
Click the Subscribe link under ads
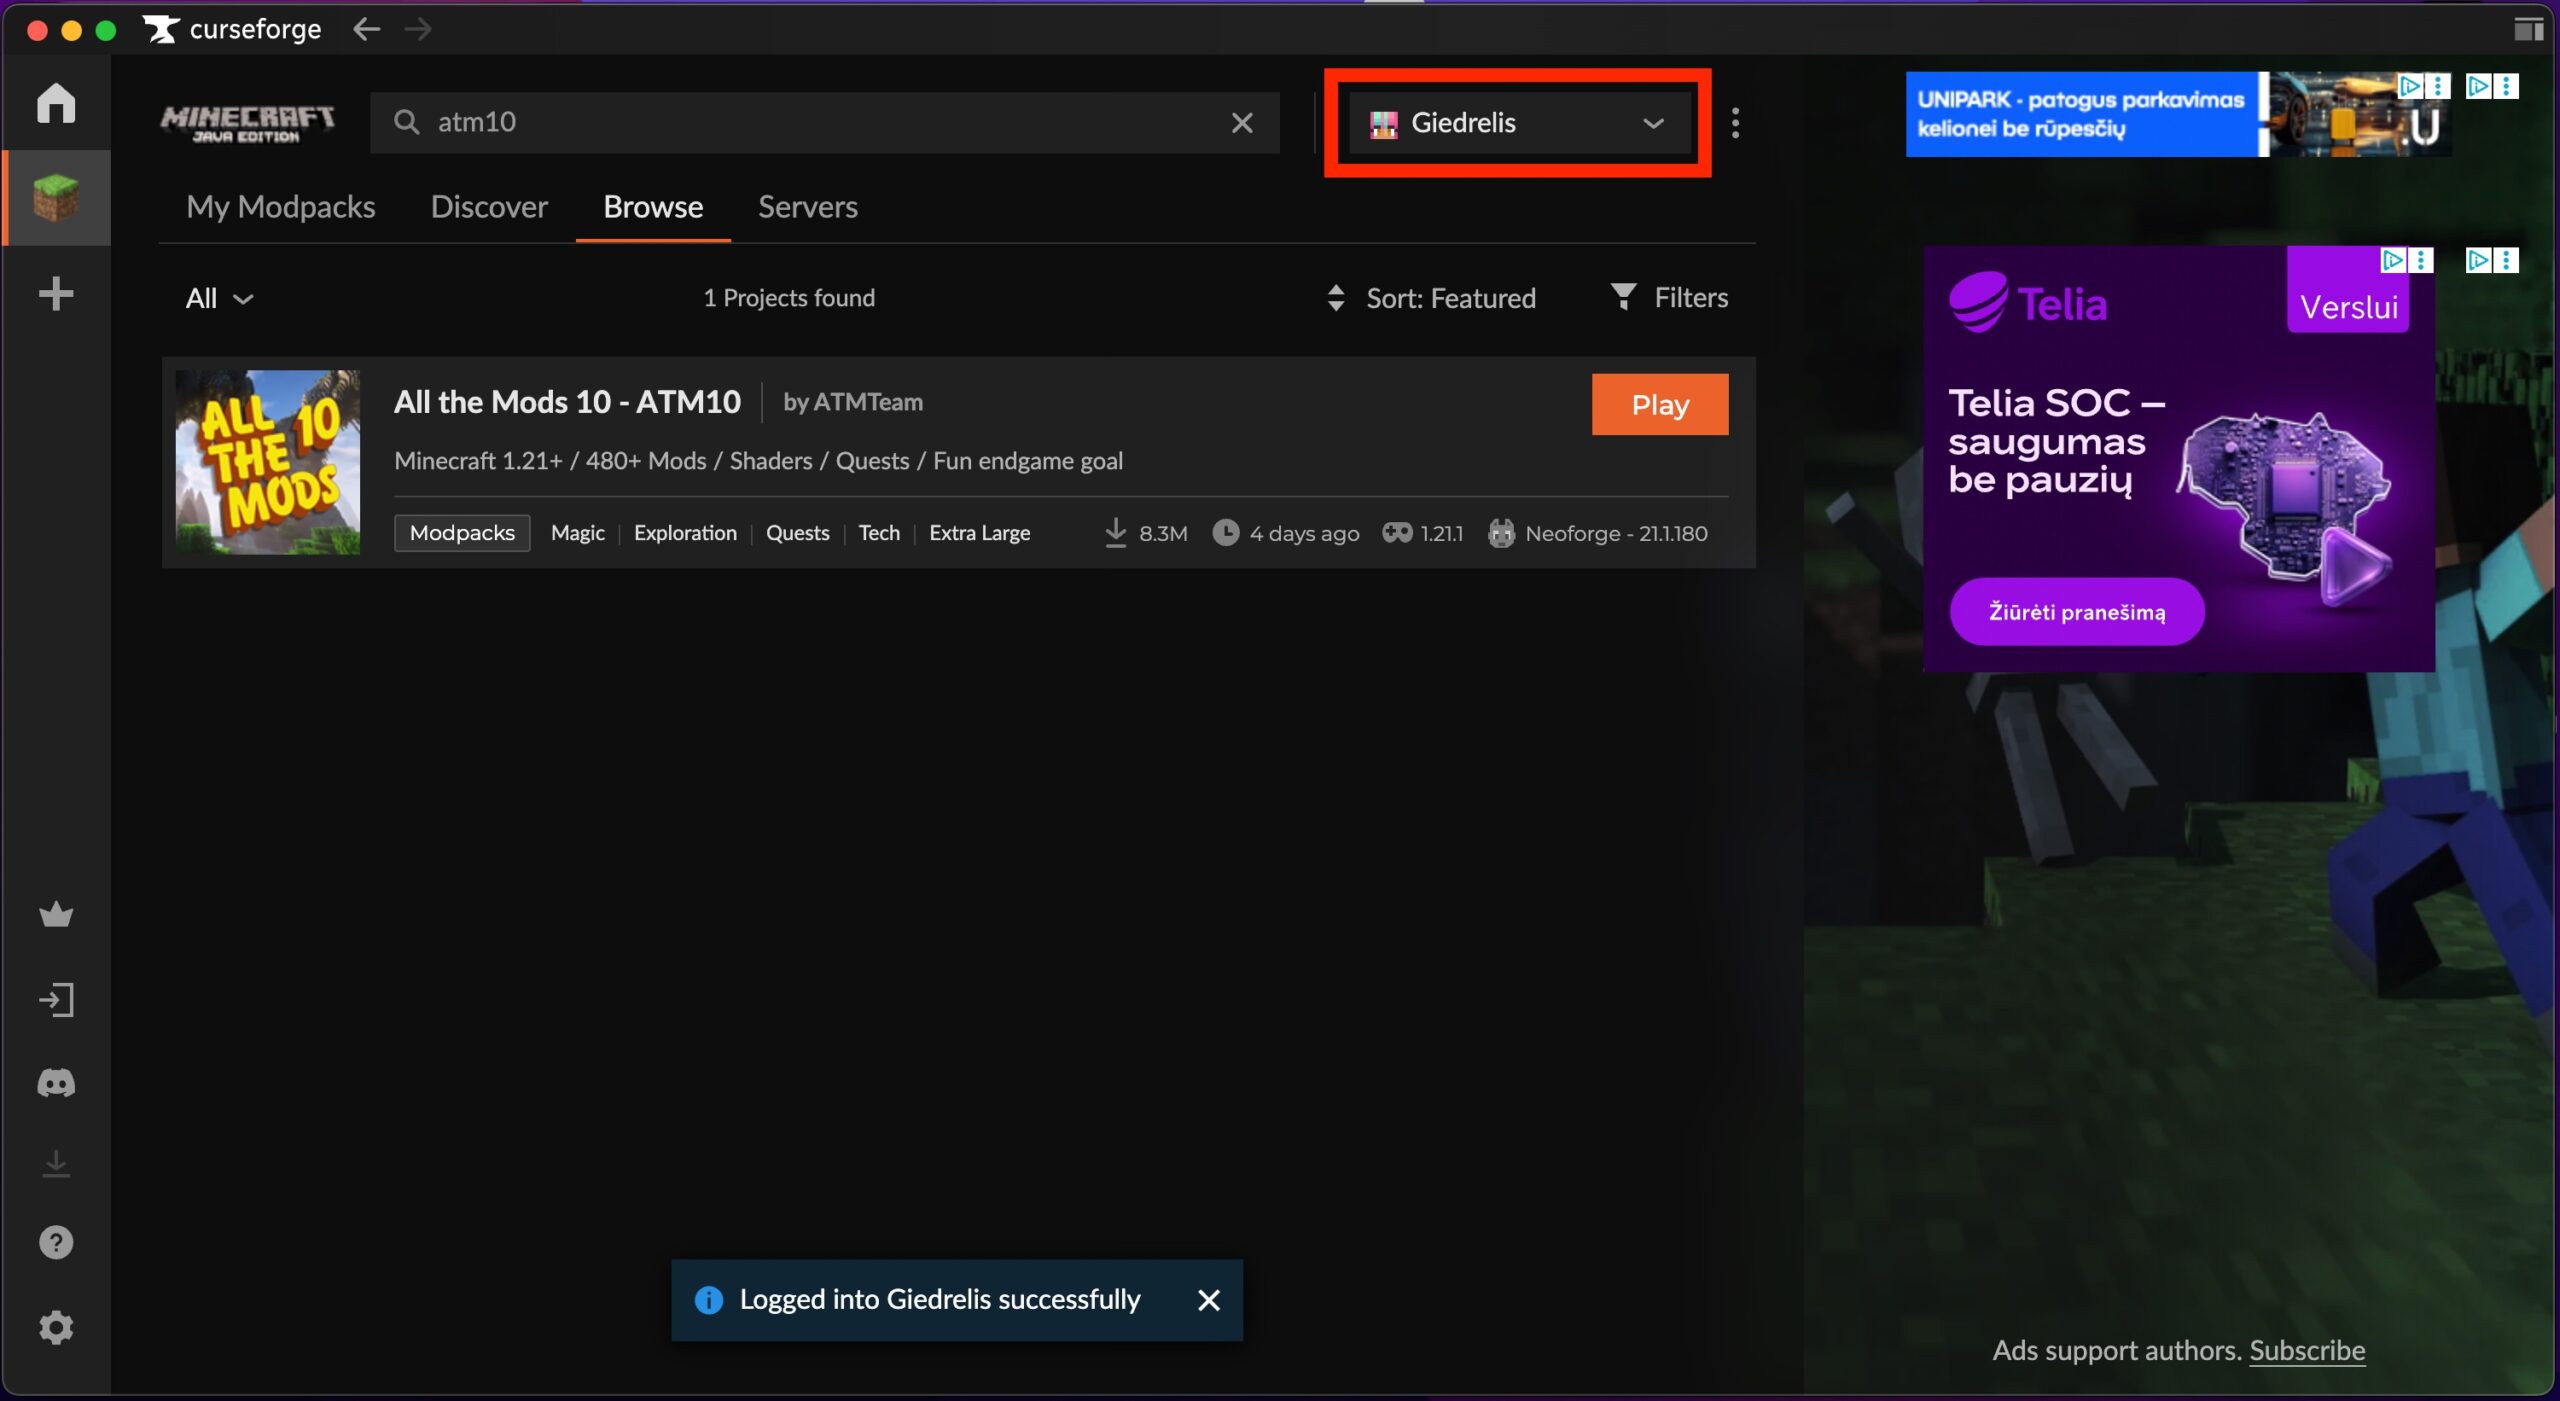click(x=2307, y=1350)
